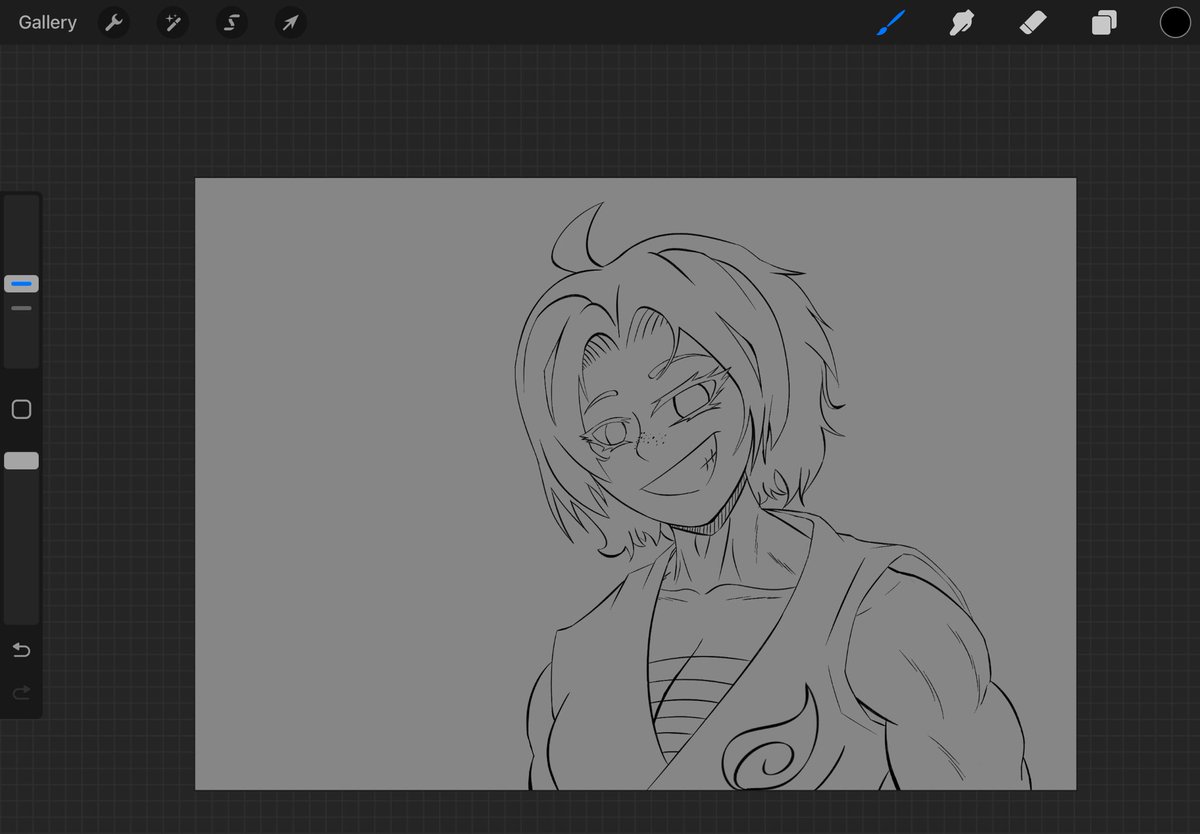
Task: Tap the square Modify button on the sidebar
Action: coord(21,409)
